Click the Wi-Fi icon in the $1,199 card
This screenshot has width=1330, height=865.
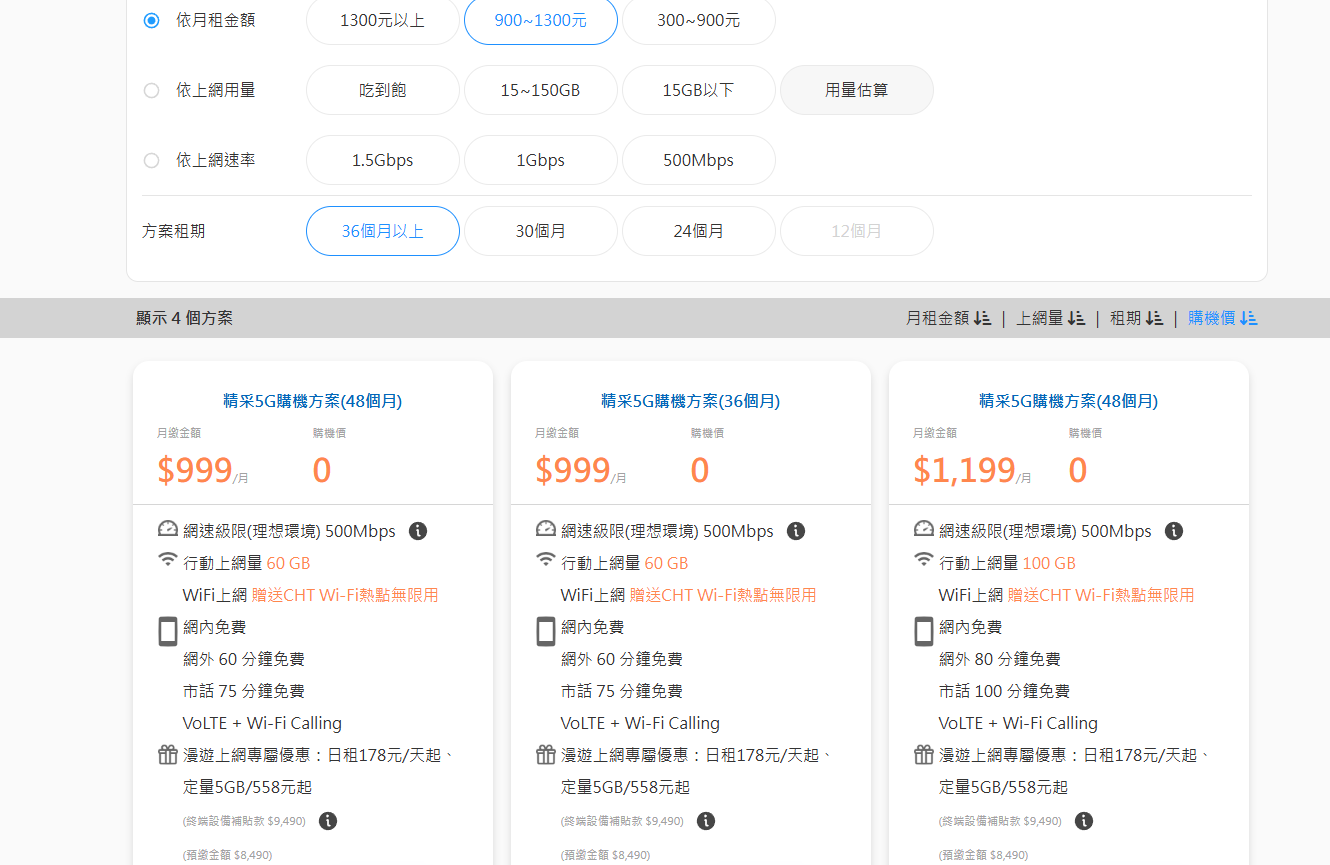[924, 560]
